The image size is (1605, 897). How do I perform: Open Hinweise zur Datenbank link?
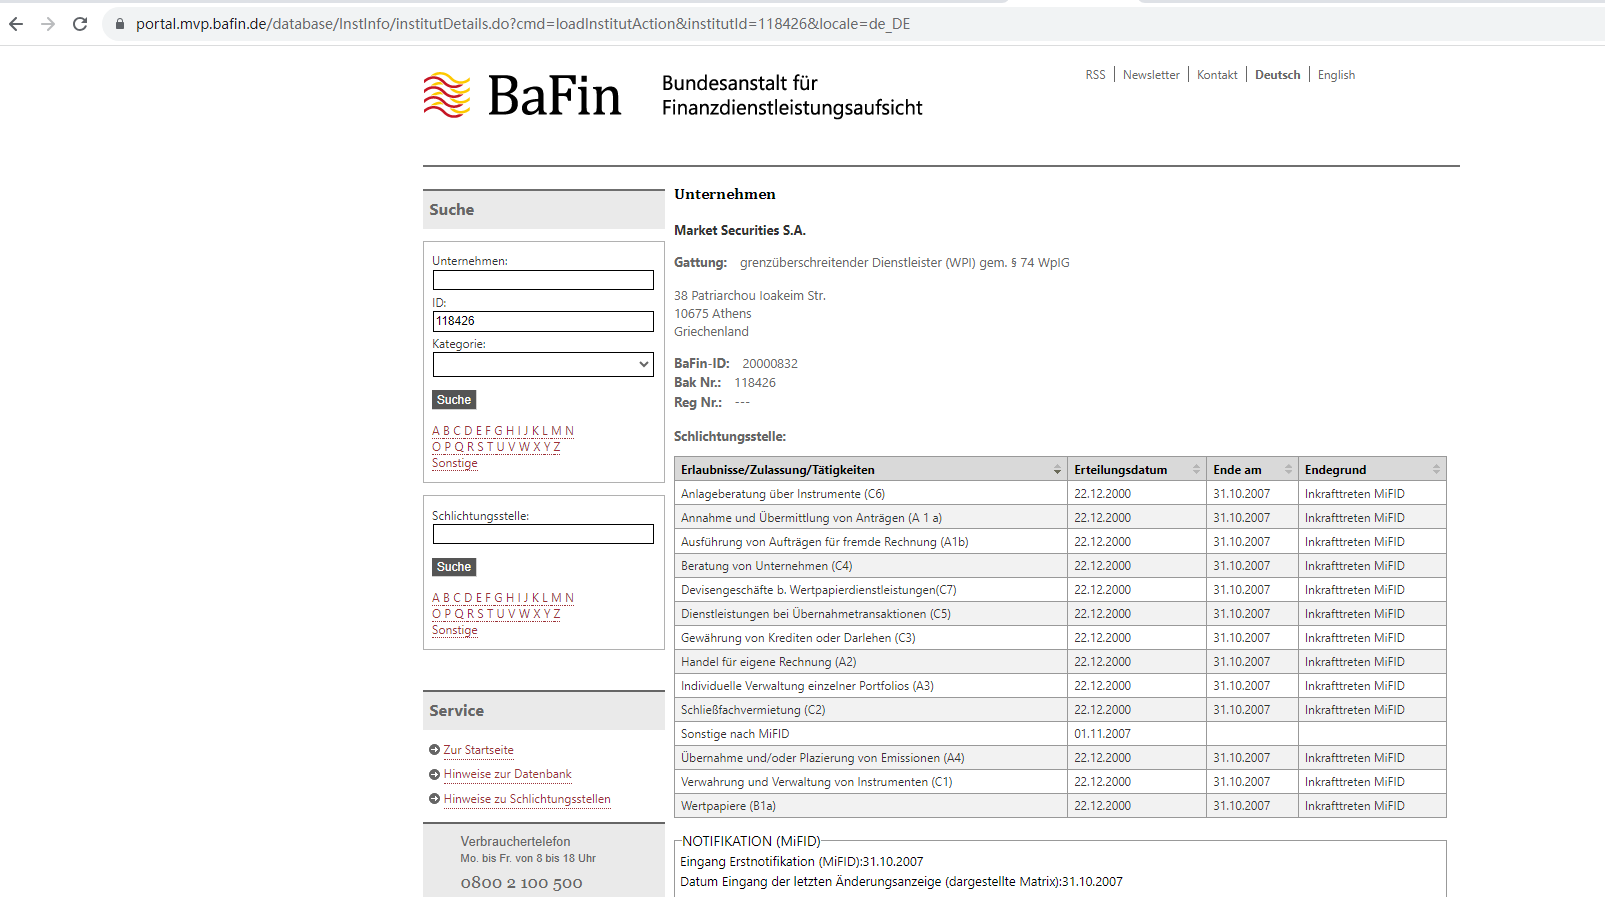pyautogui.click(x=507, y=774)
